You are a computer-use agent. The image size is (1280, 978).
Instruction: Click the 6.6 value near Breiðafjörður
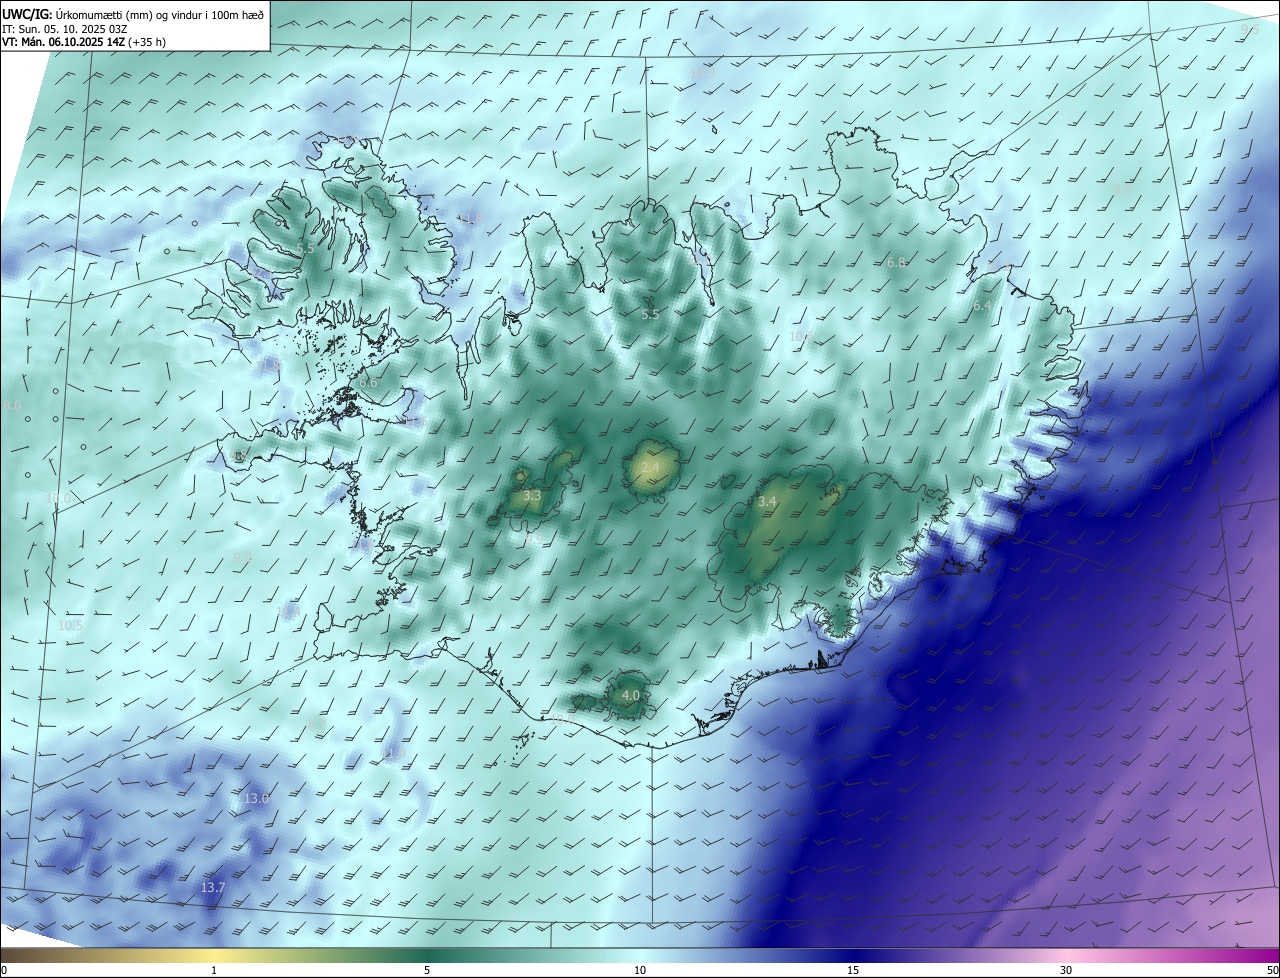[x=368, y=383]
